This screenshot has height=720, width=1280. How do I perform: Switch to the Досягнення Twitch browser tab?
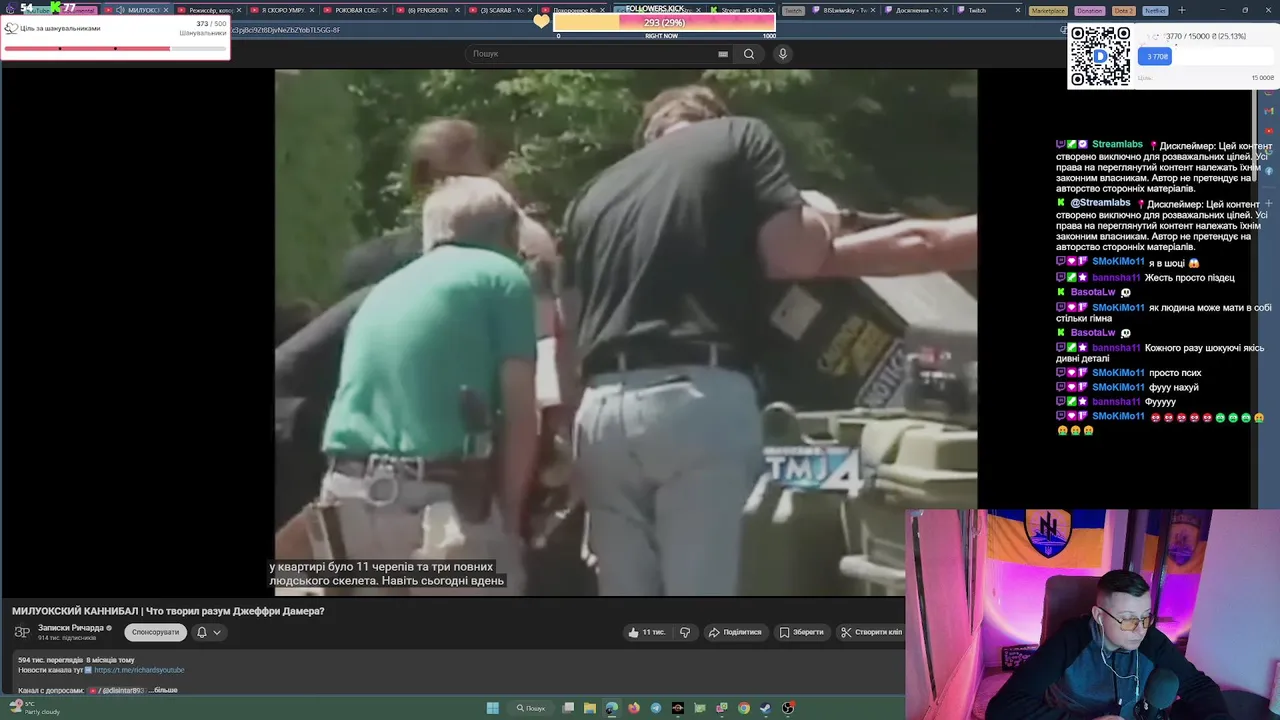916,10
